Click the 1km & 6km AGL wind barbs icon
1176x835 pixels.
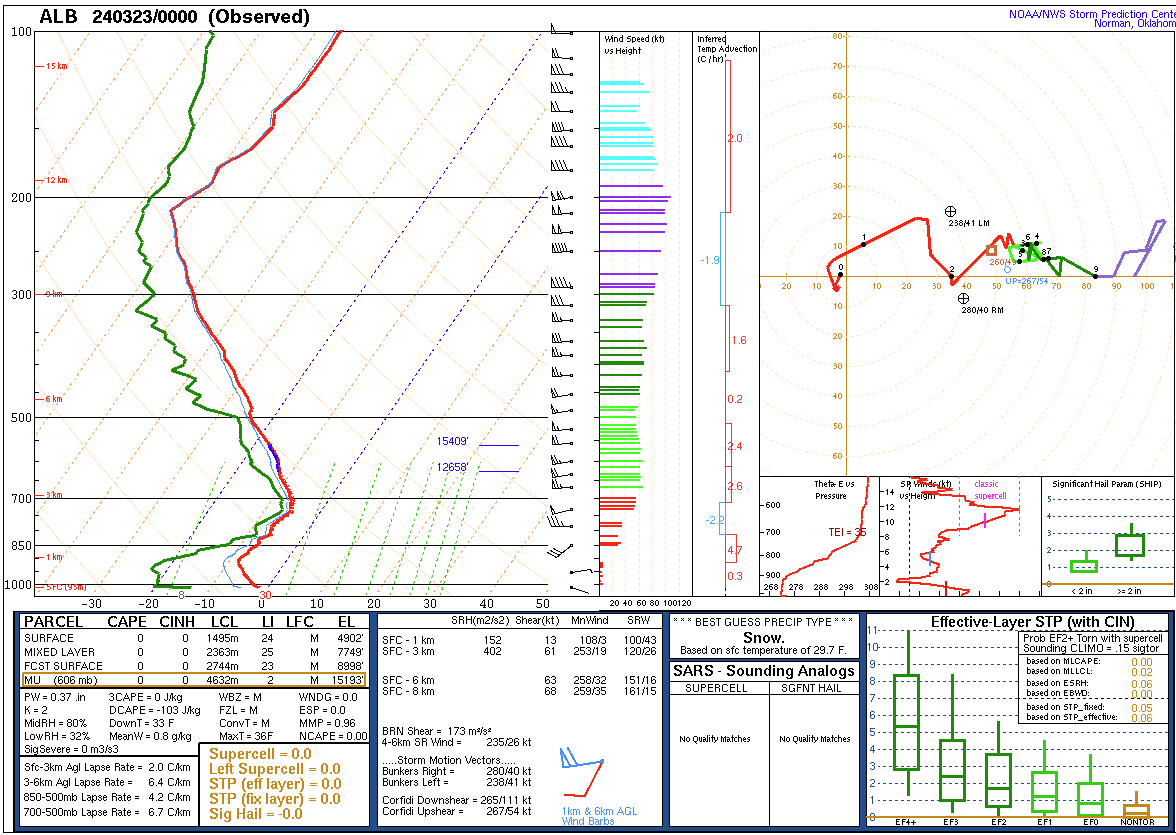[x=583, y=772]
